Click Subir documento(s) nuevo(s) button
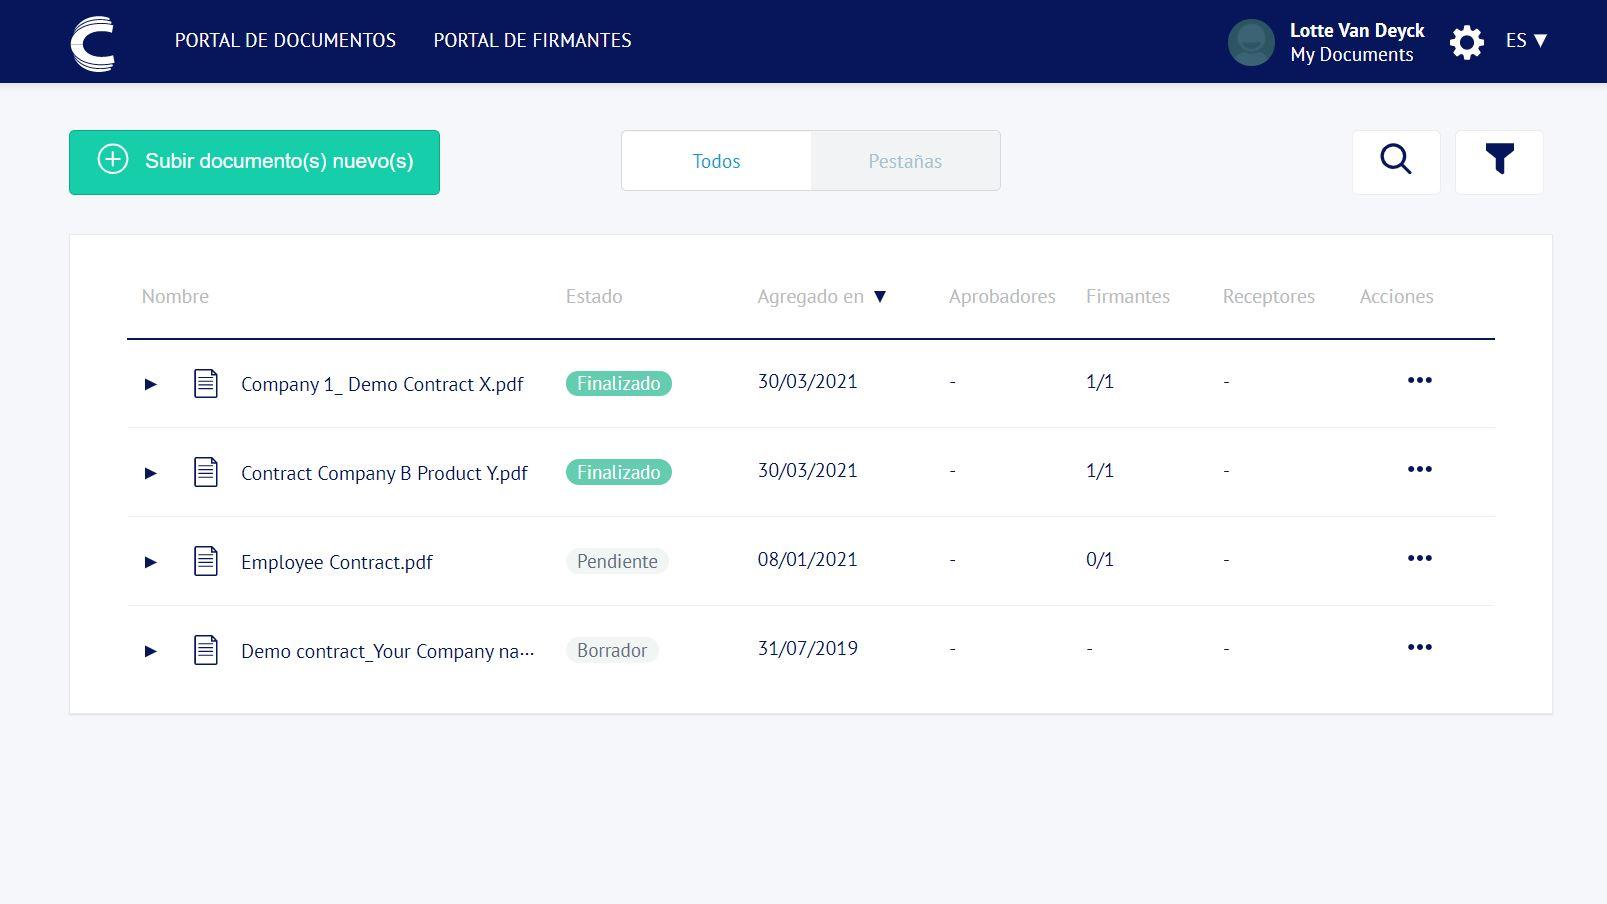 [254, 162]
